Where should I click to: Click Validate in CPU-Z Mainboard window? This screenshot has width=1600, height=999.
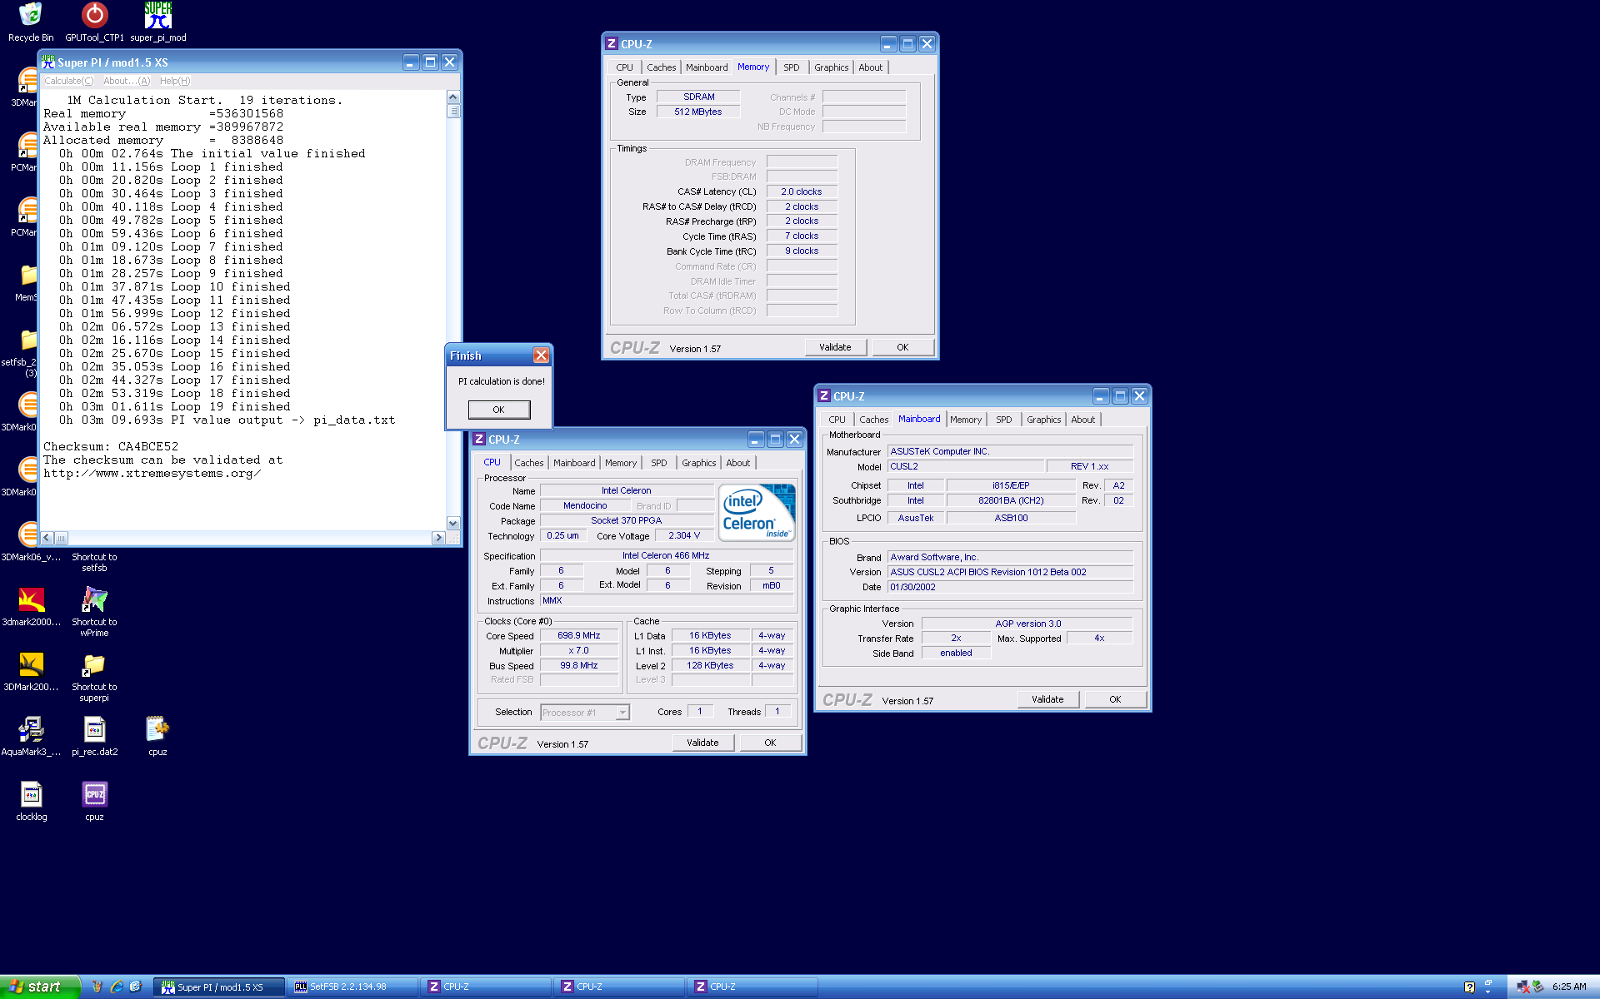(1047, 699)
